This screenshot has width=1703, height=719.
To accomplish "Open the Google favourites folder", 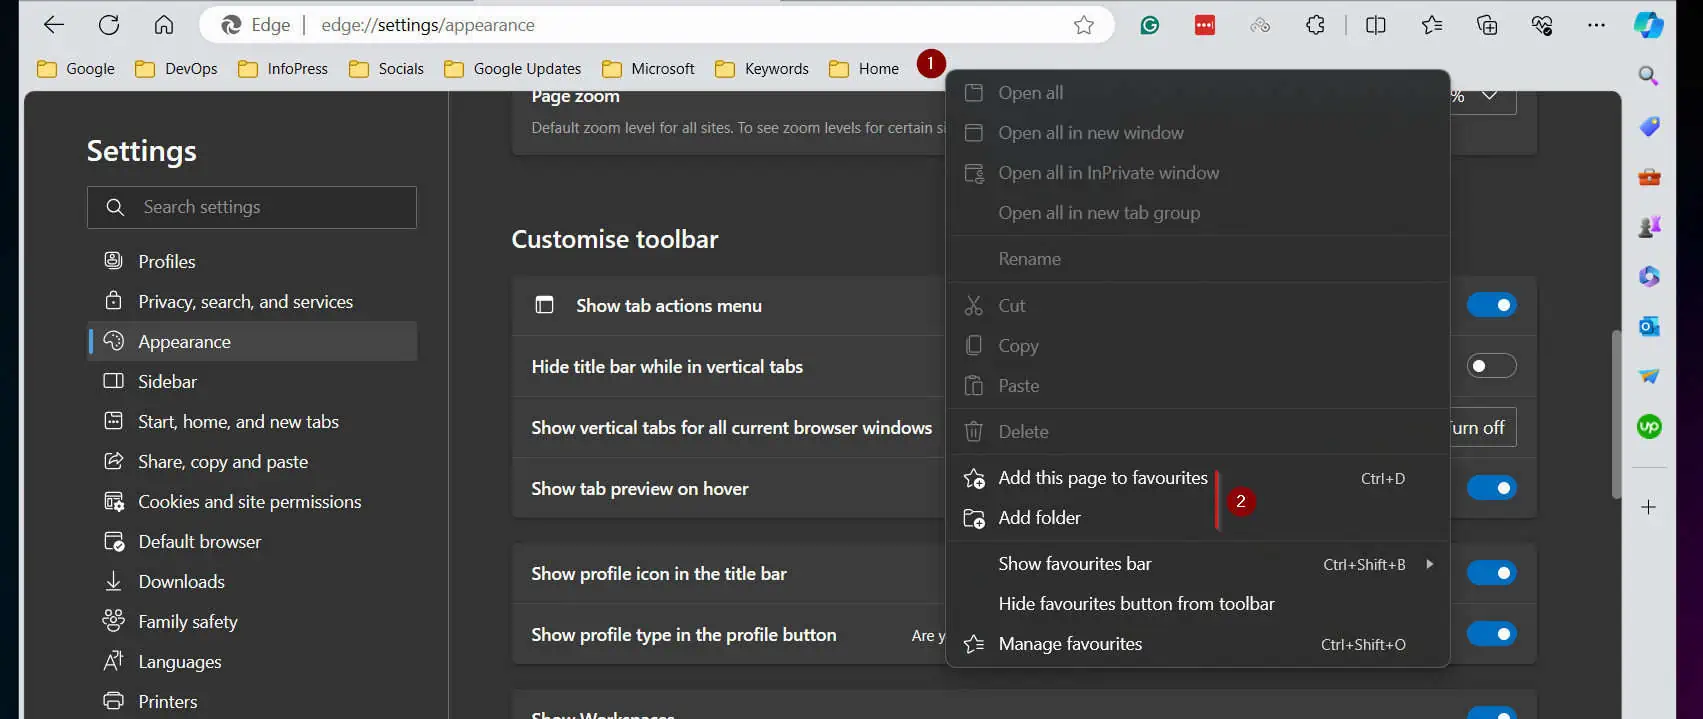I will [x=76, y=69].
